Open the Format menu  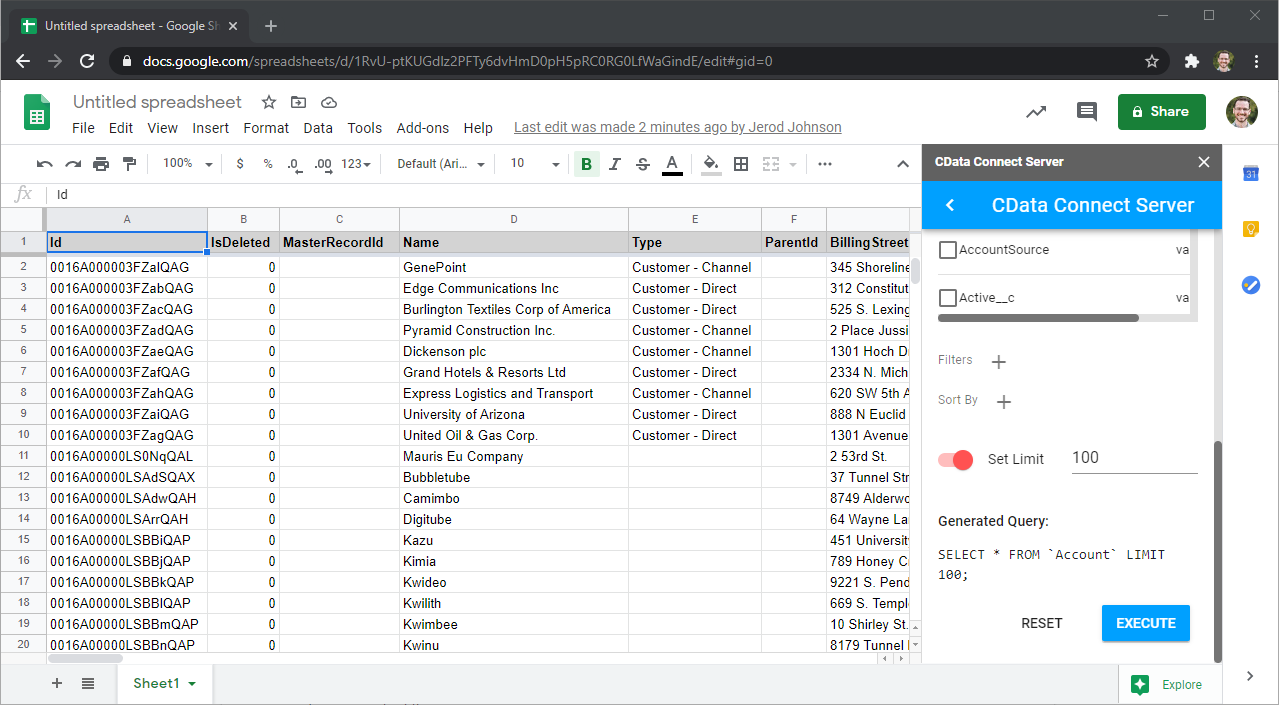[x=266, y=128]
